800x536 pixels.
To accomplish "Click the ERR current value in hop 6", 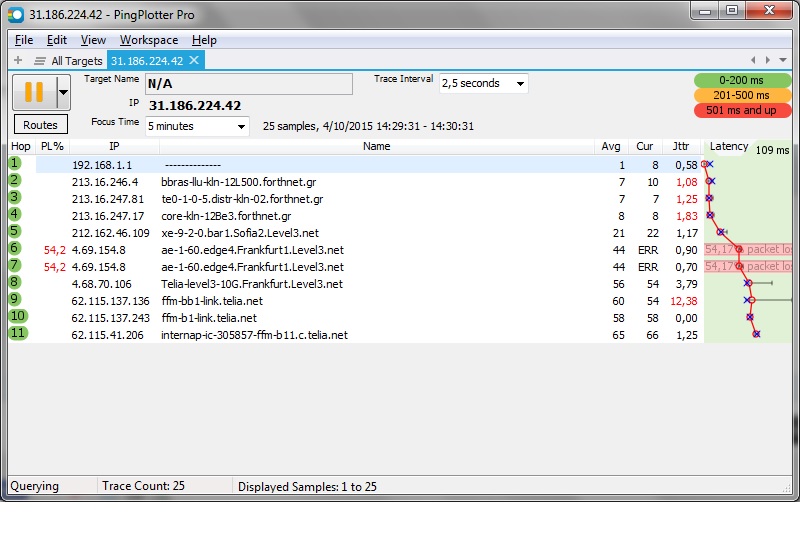I will (648, 250).
